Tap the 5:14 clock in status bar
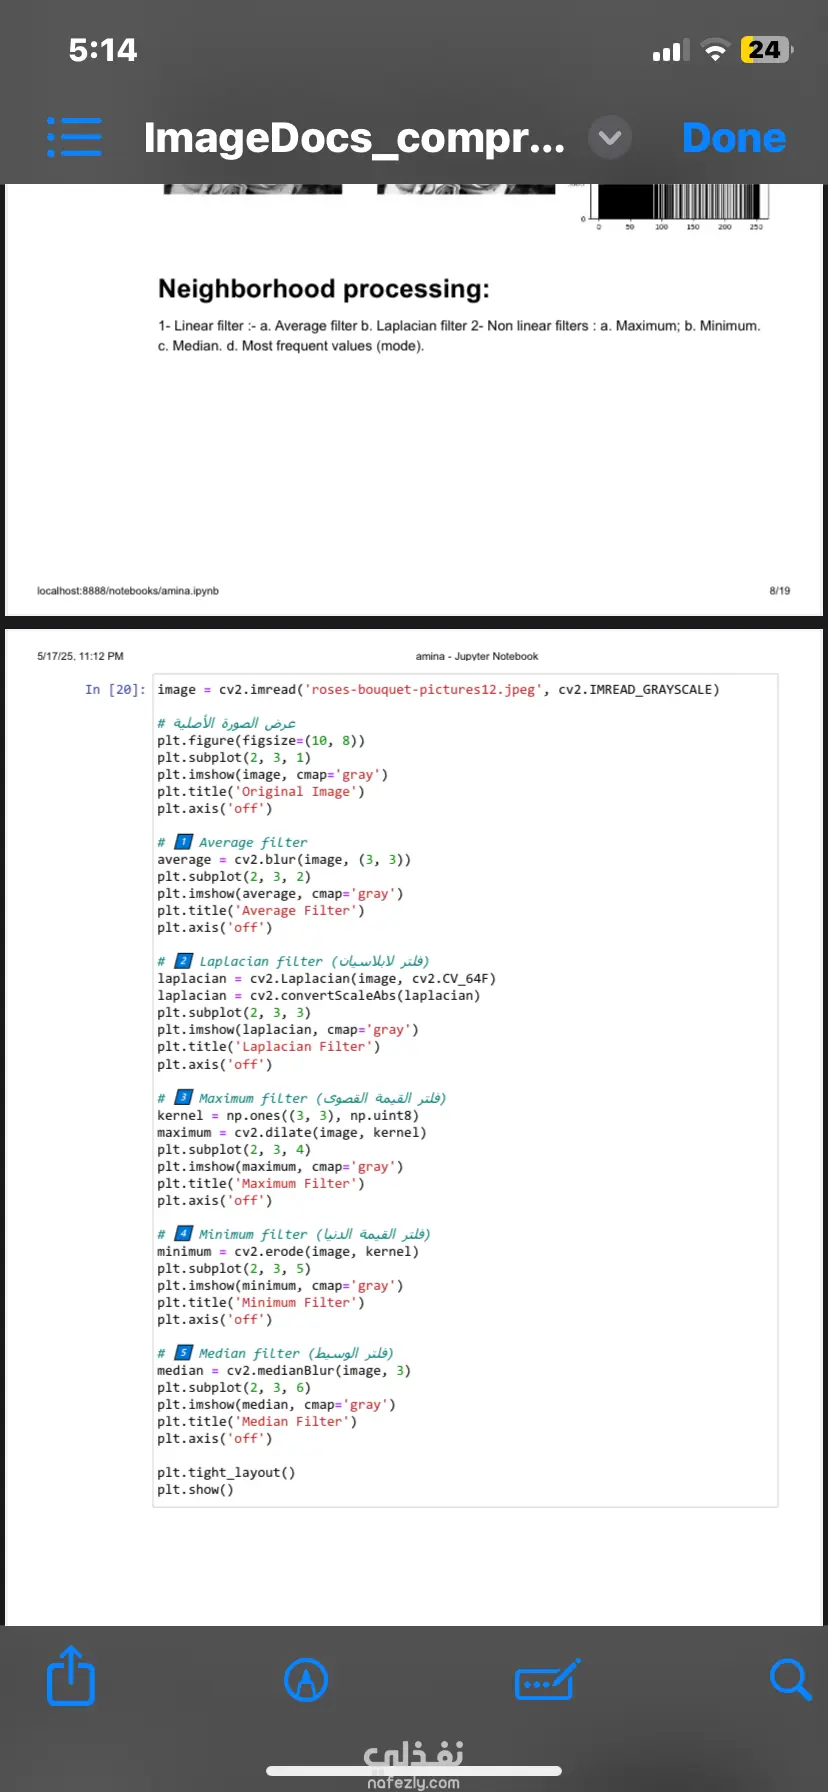Viewport: 828px width, 1792px height. click(x=103, y=50)
